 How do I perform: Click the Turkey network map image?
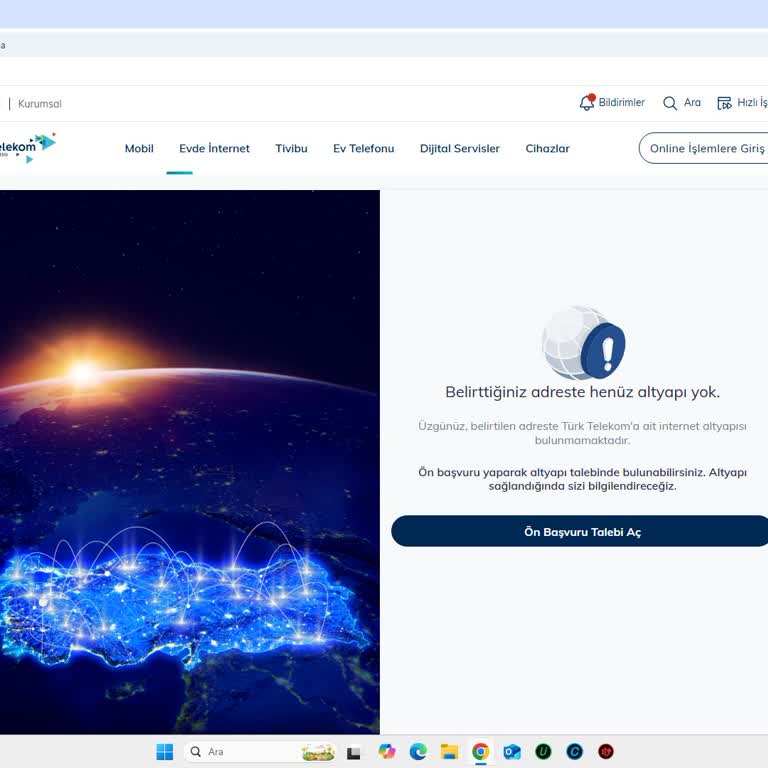[190, 462]
